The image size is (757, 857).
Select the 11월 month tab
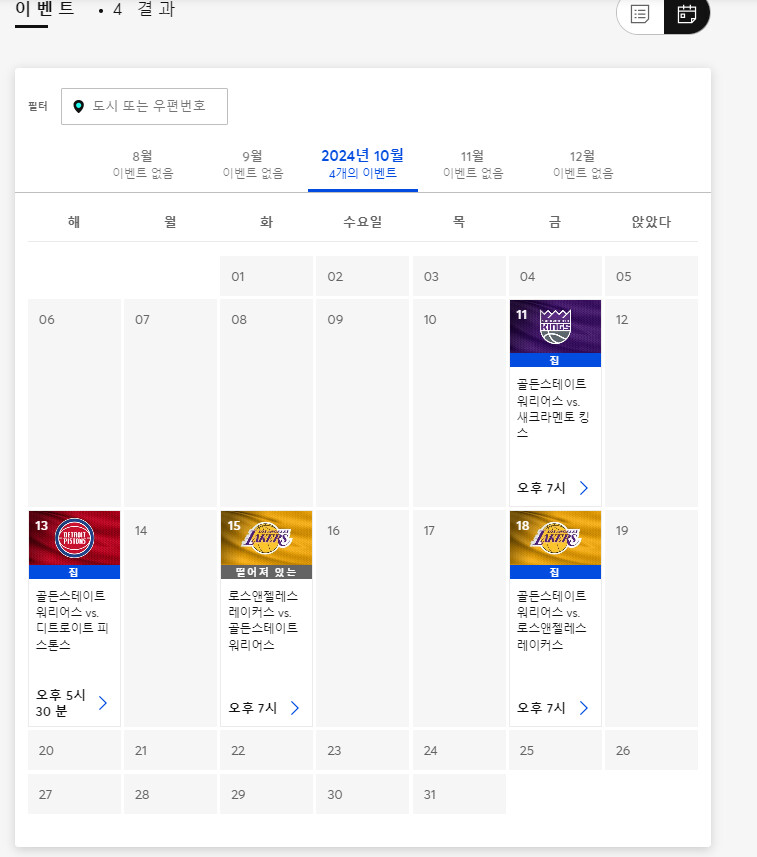[x=473, y=165]
